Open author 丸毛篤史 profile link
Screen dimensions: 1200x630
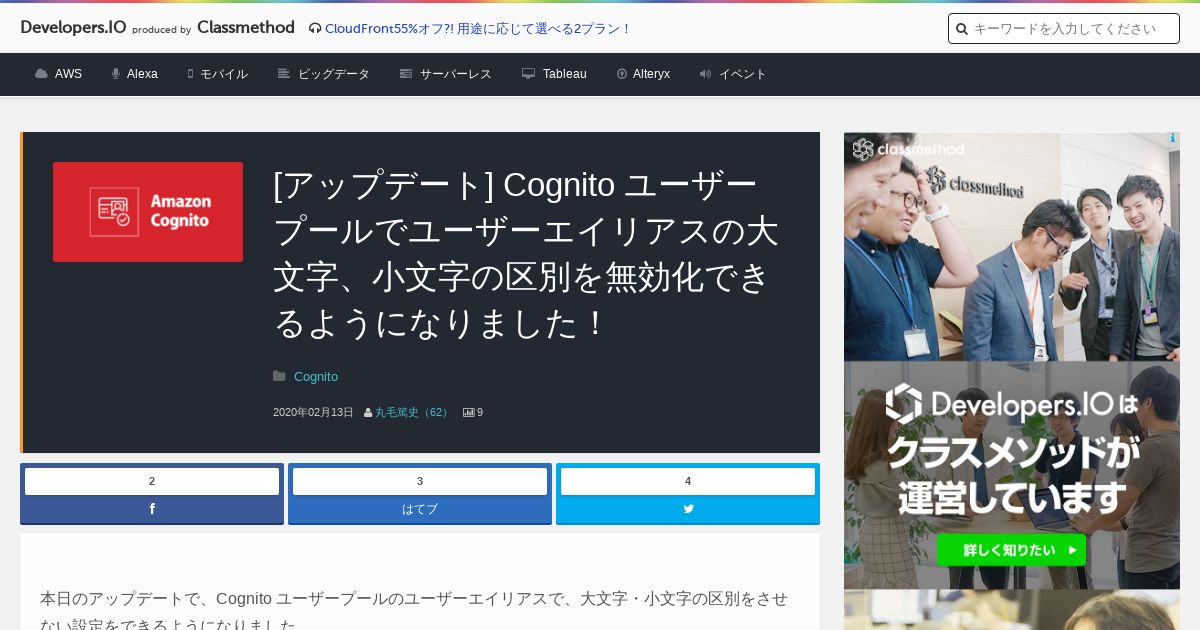pyautogui.click(x=412, y=412)
